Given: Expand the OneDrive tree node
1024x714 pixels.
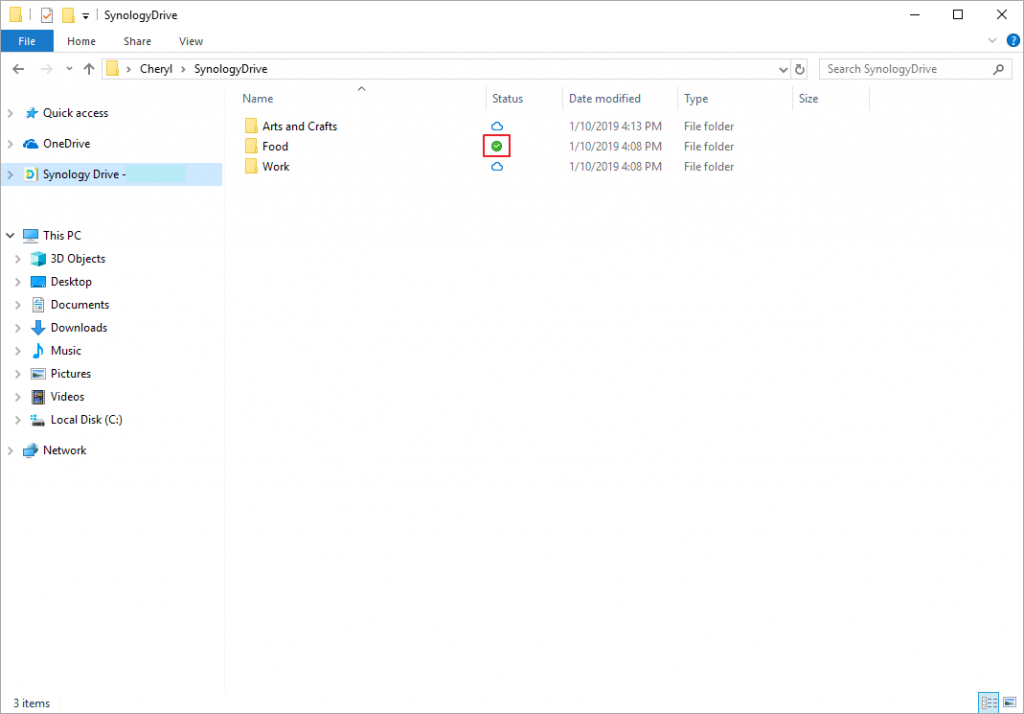Looking at the screenshot, I should (x=10, y=144).
